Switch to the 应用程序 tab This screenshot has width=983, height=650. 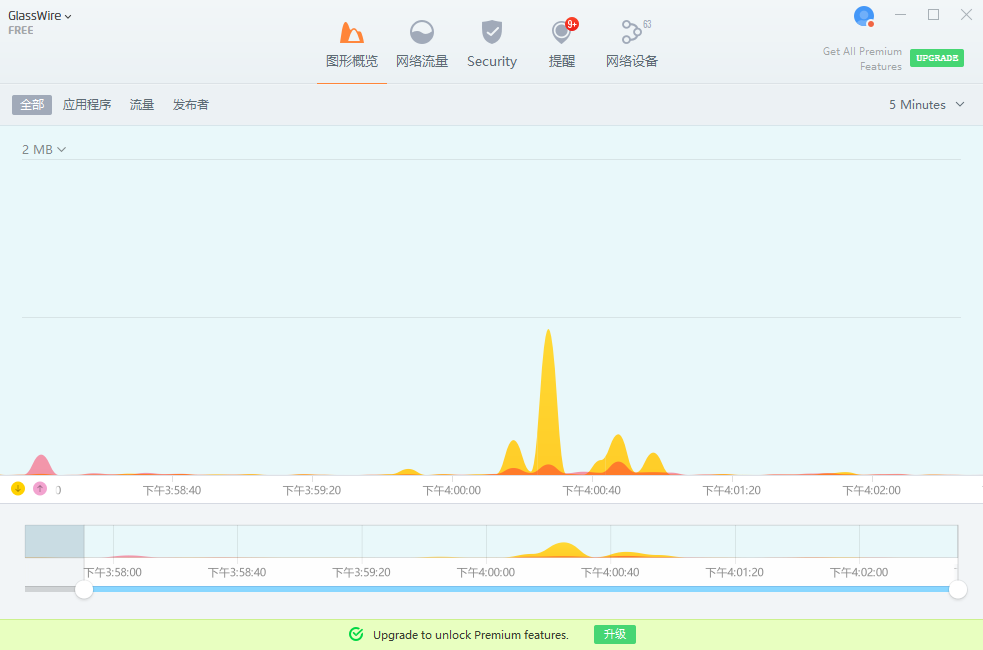87,105
